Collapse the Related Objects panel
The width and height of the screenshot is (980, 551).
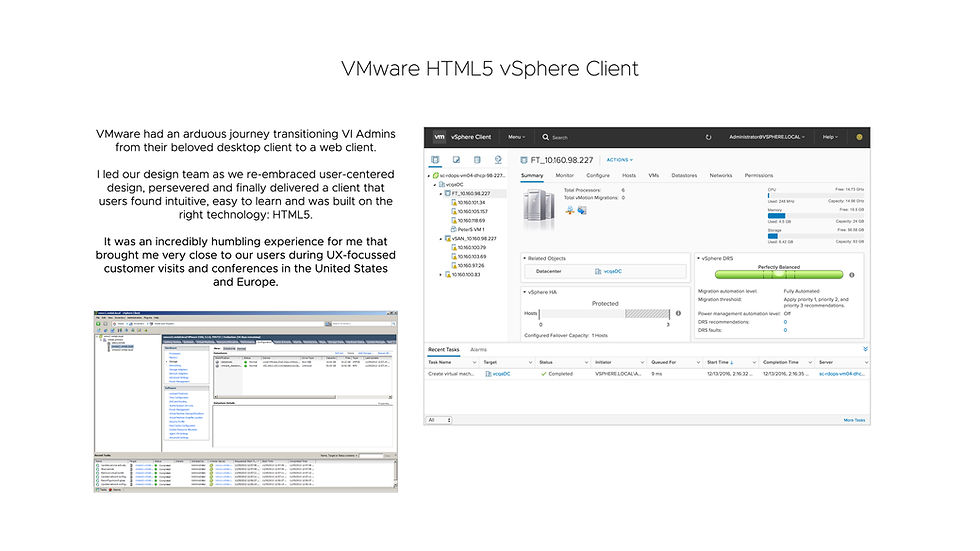pos(524,258)
